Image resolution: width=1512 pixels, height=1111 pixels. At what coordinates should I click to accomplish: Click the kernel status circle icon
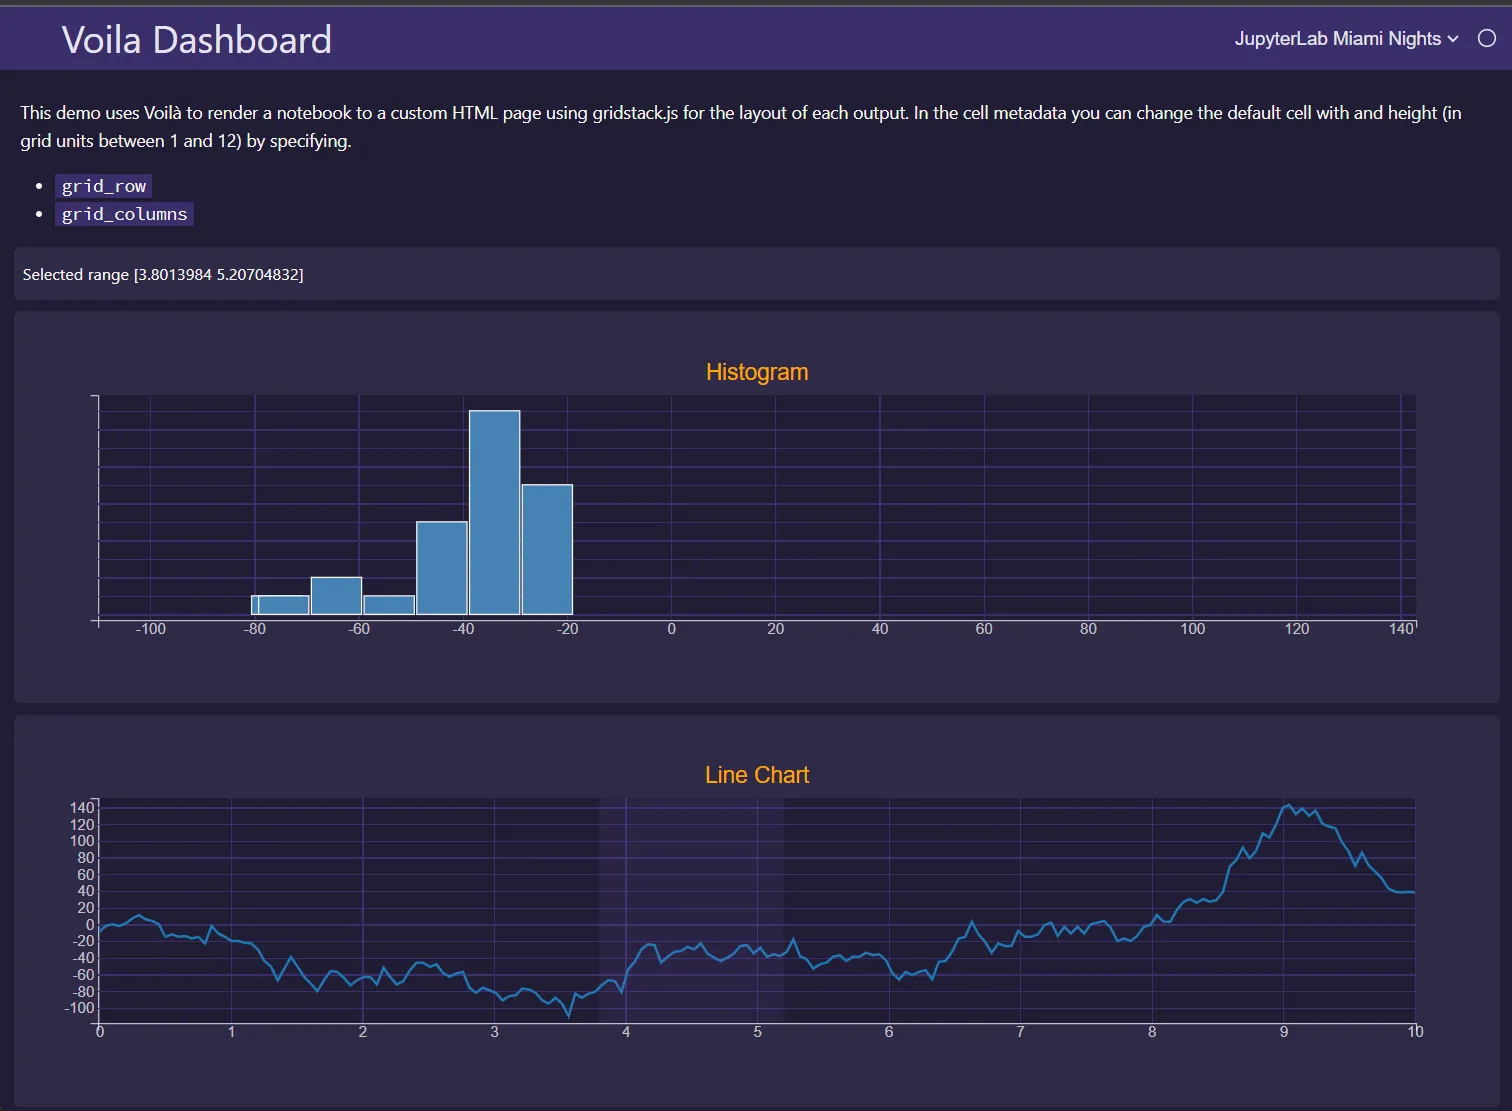coord(1487,39)
